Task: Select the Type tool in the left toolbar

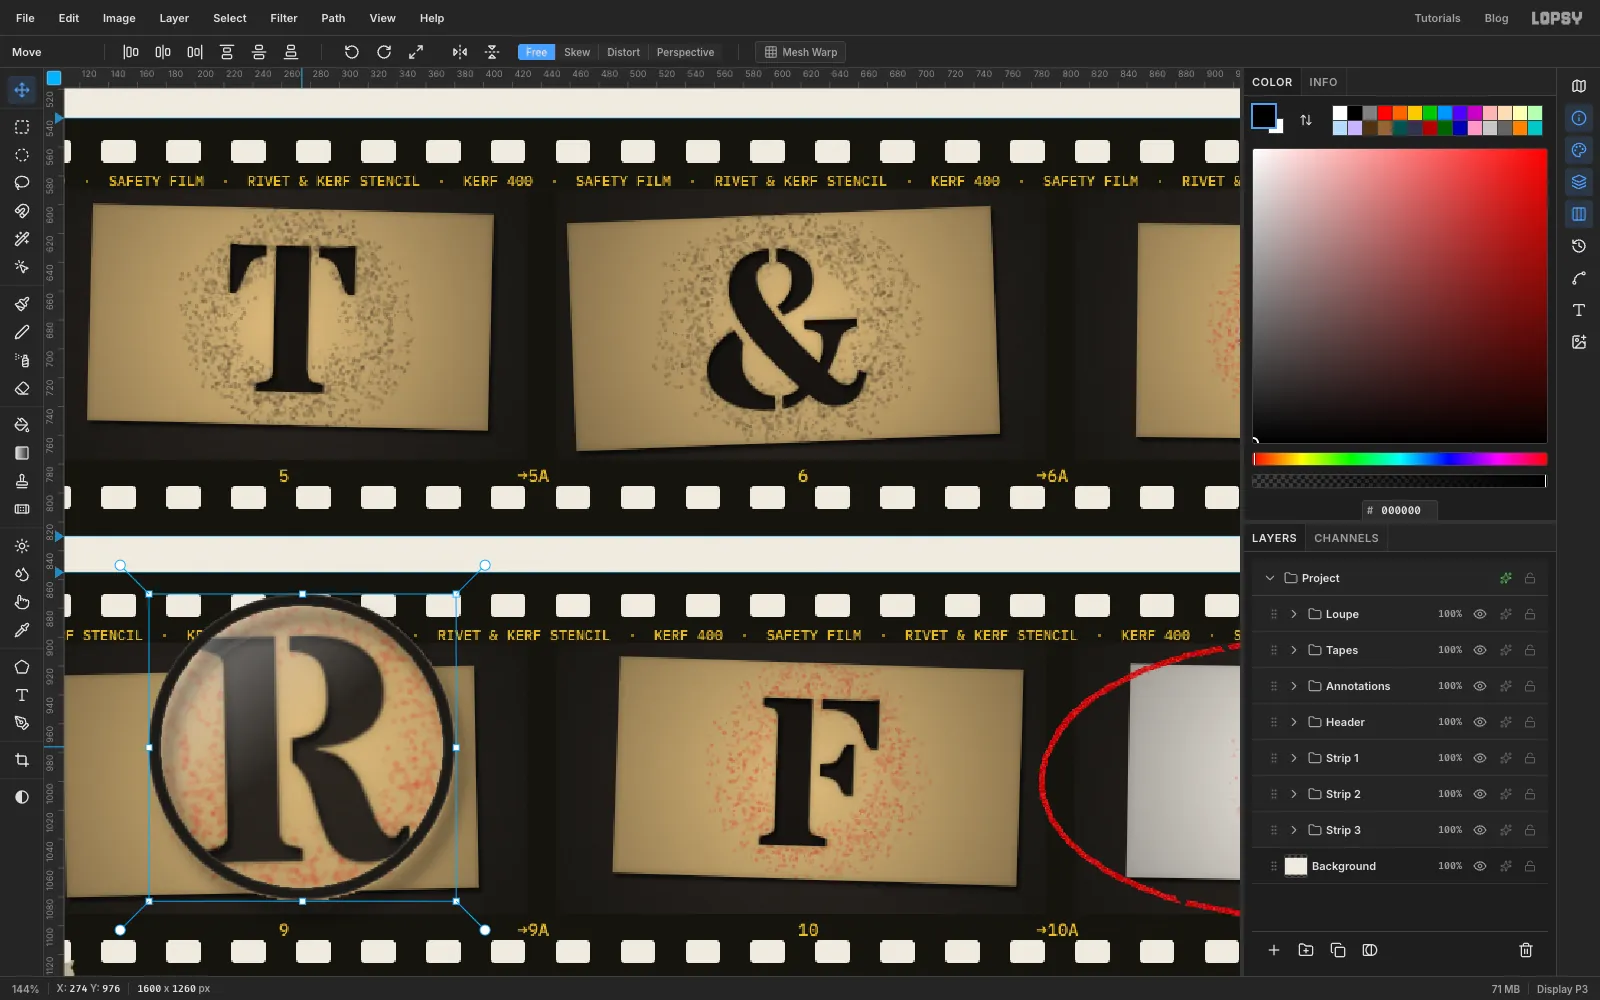Action: click(x=21, y=695)
